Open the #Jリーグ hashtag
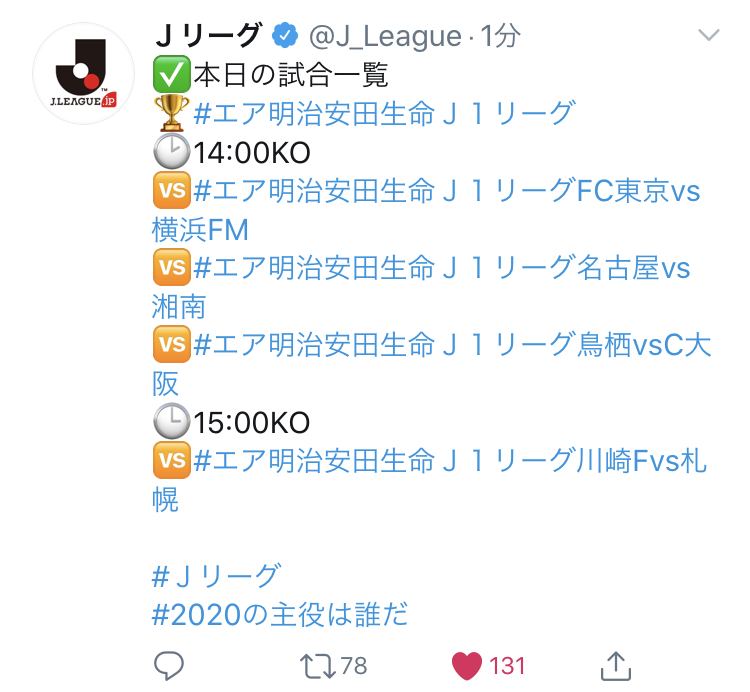Screen dimensions: 750x692 (216, 576)
